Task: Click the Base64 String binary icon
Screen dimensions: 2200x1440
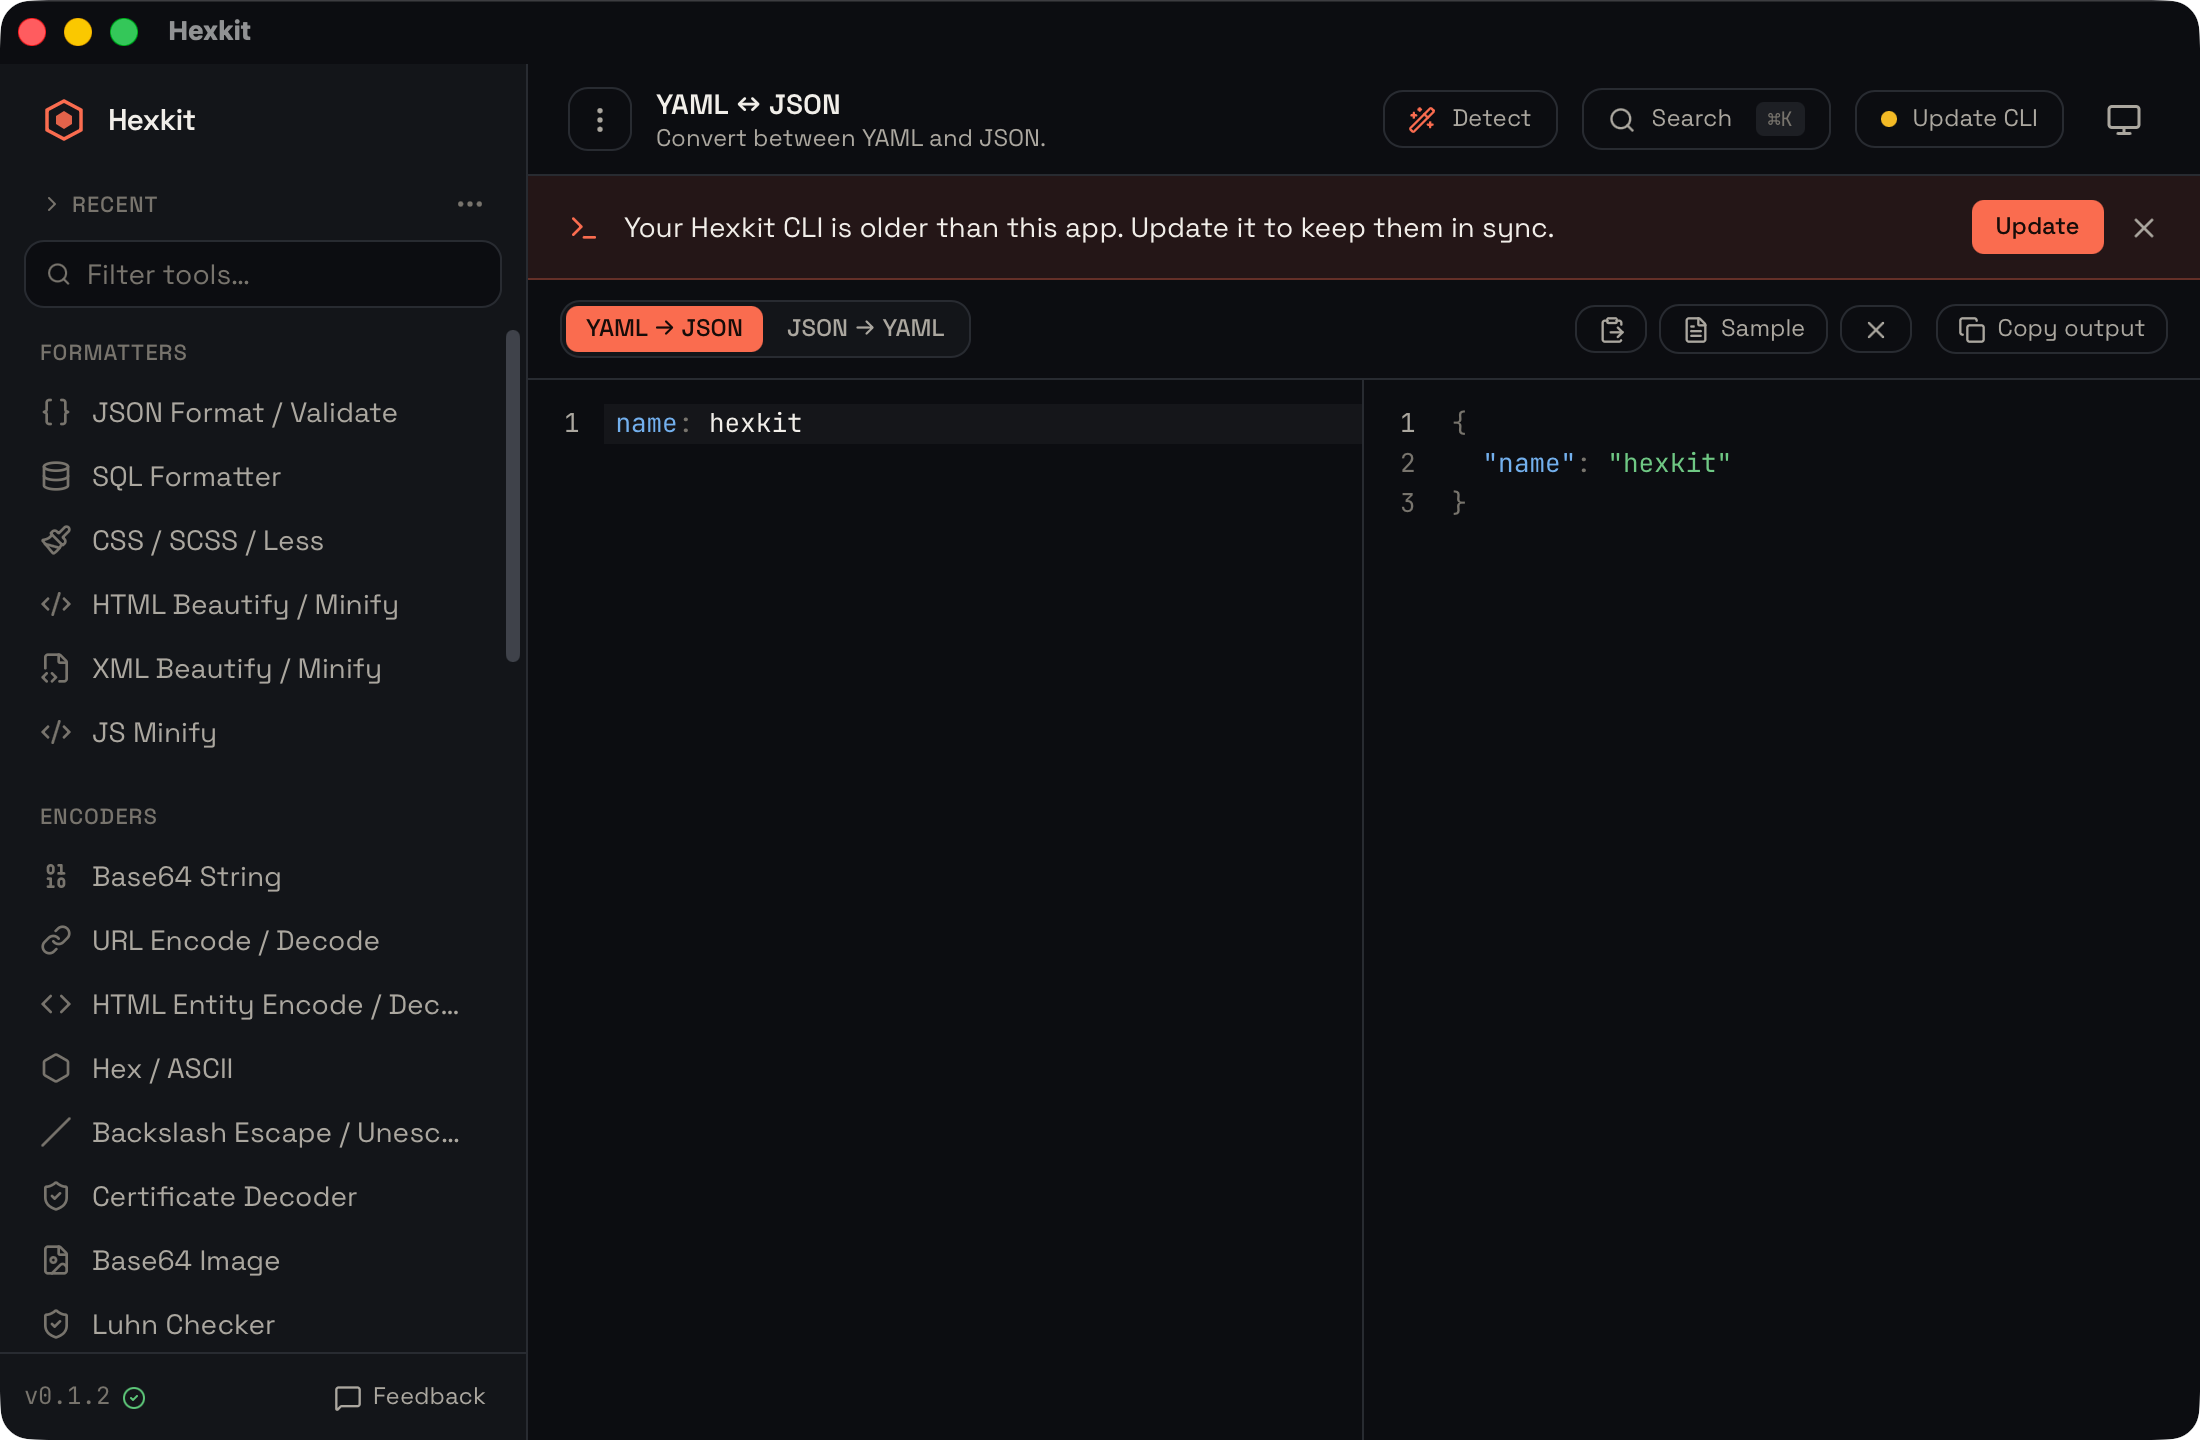Action: 56,877
